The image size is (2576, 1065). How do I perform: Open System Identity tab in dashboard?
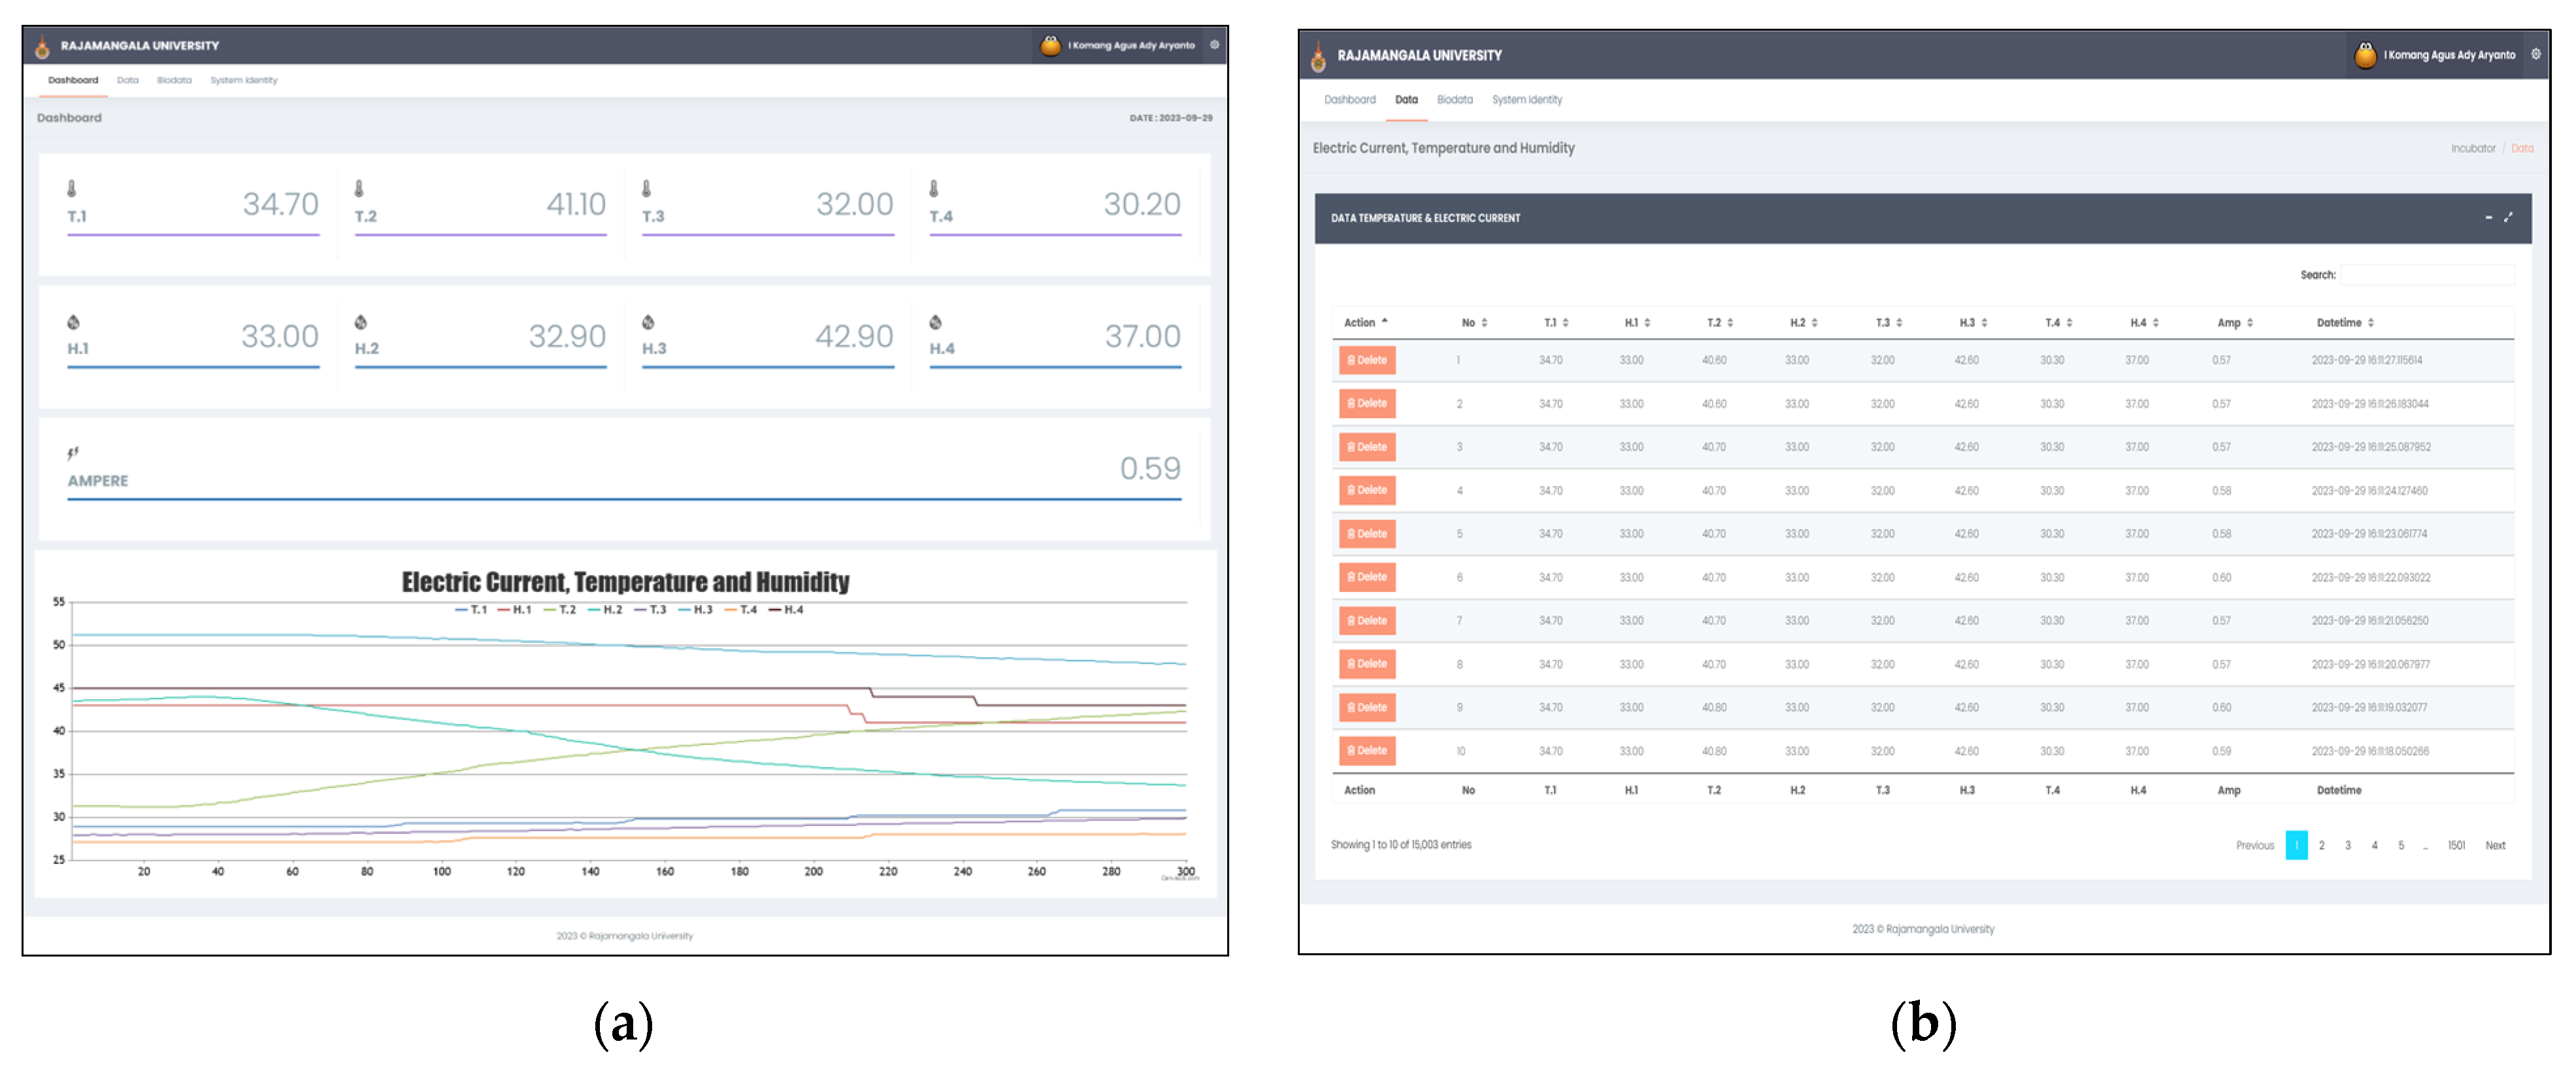[x=243, y=80]
